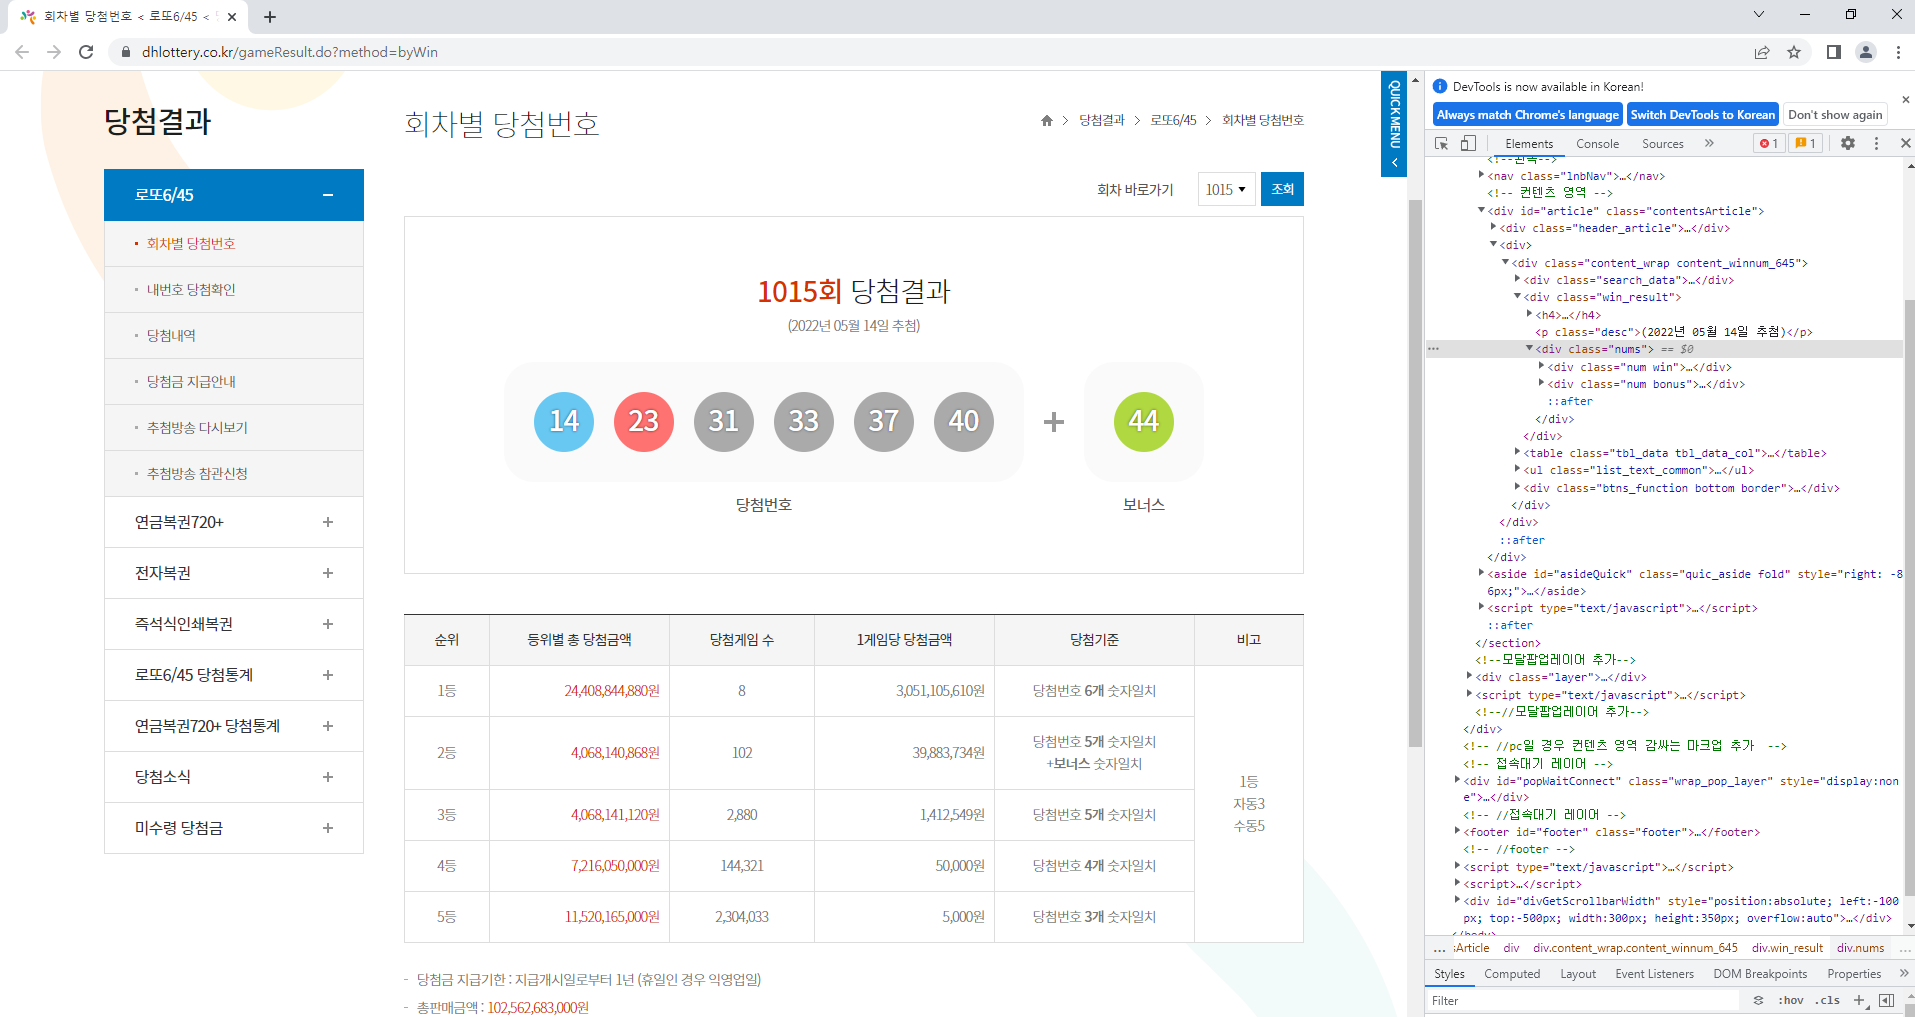
Task: Bookmark this page with the star icon
Action: click(x=1794, y=52)
